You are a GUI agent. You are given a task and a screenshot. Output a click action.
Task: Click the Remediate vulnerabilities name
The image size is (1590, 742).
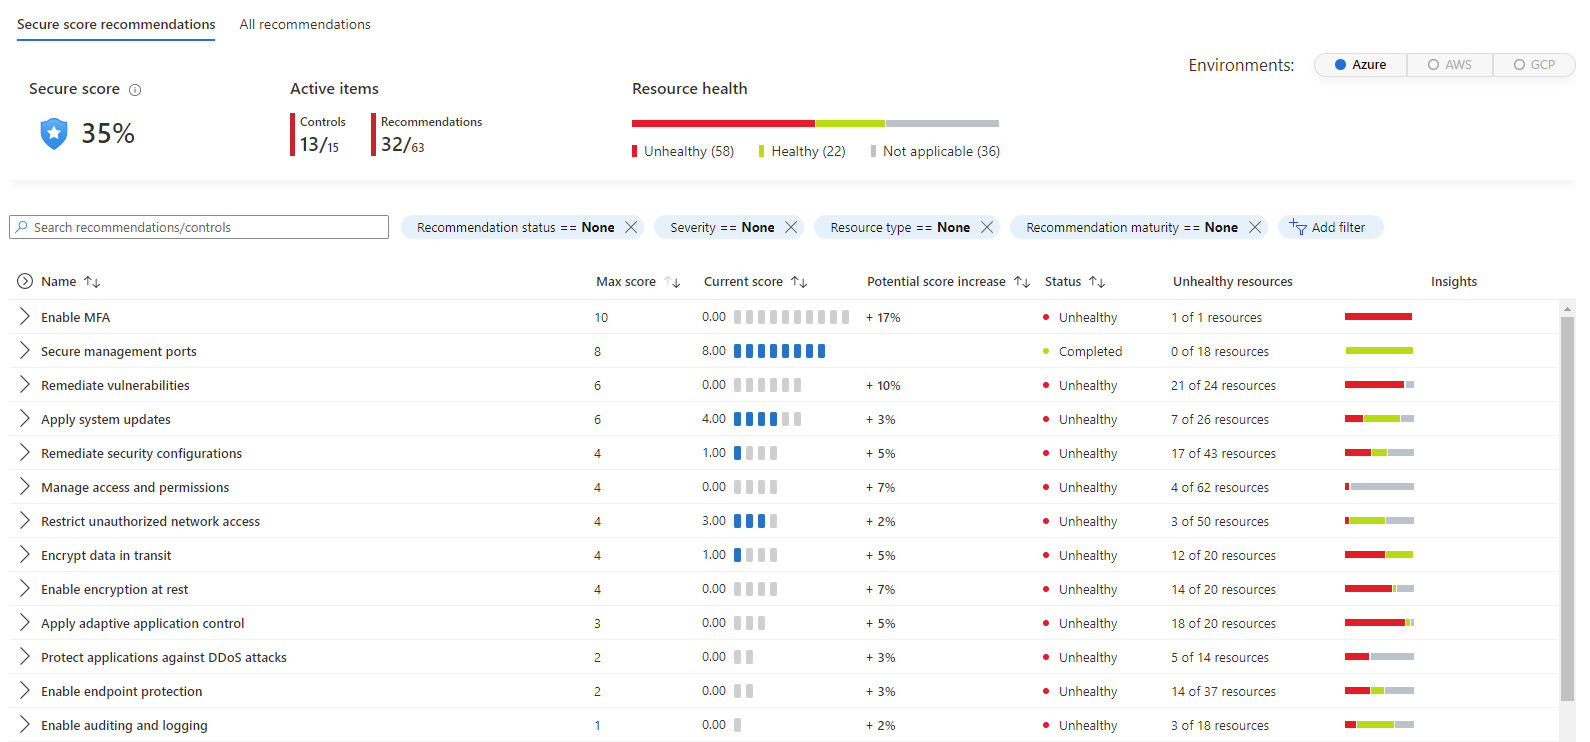(115, 385)
